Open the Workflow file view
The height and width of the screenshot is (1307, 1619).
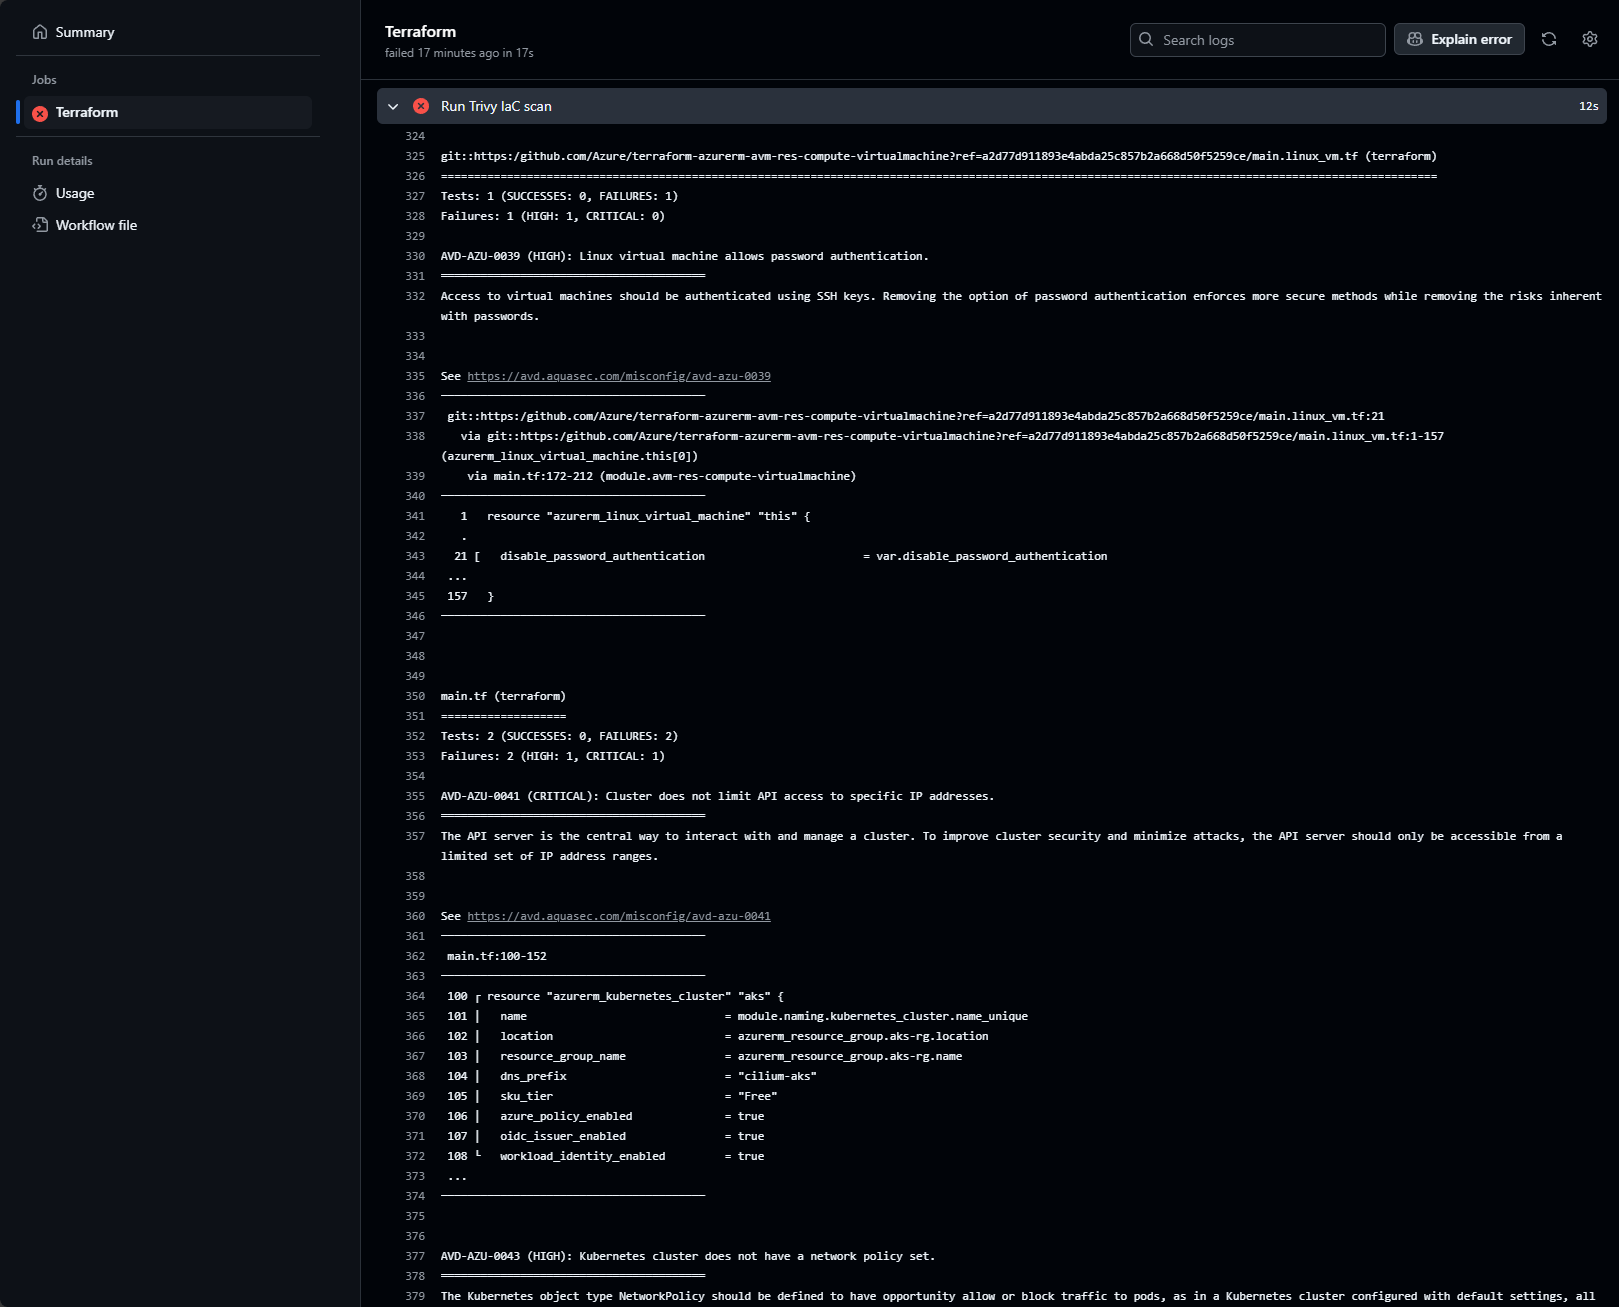[x=96, y=225]
